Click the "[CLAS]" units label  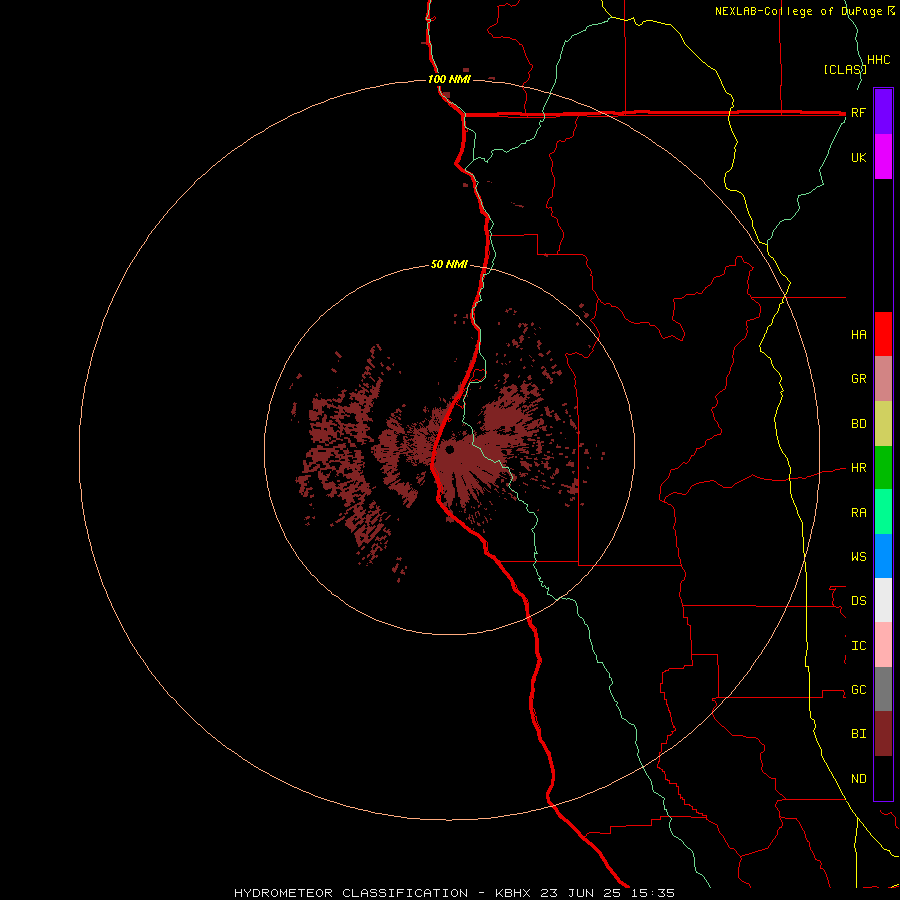click(x=845, y=69)
